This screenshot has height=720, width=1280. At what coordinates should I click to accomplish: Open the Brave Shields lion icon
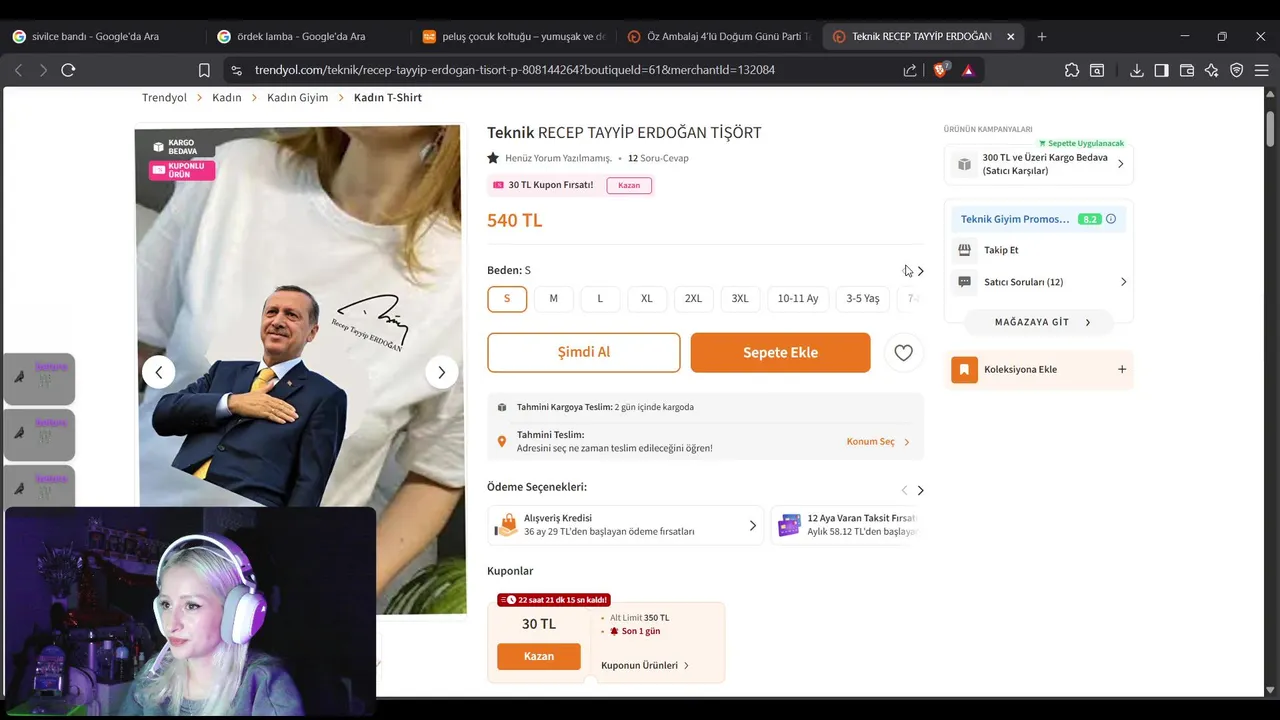pyautogui.click(x=940, y=70)
